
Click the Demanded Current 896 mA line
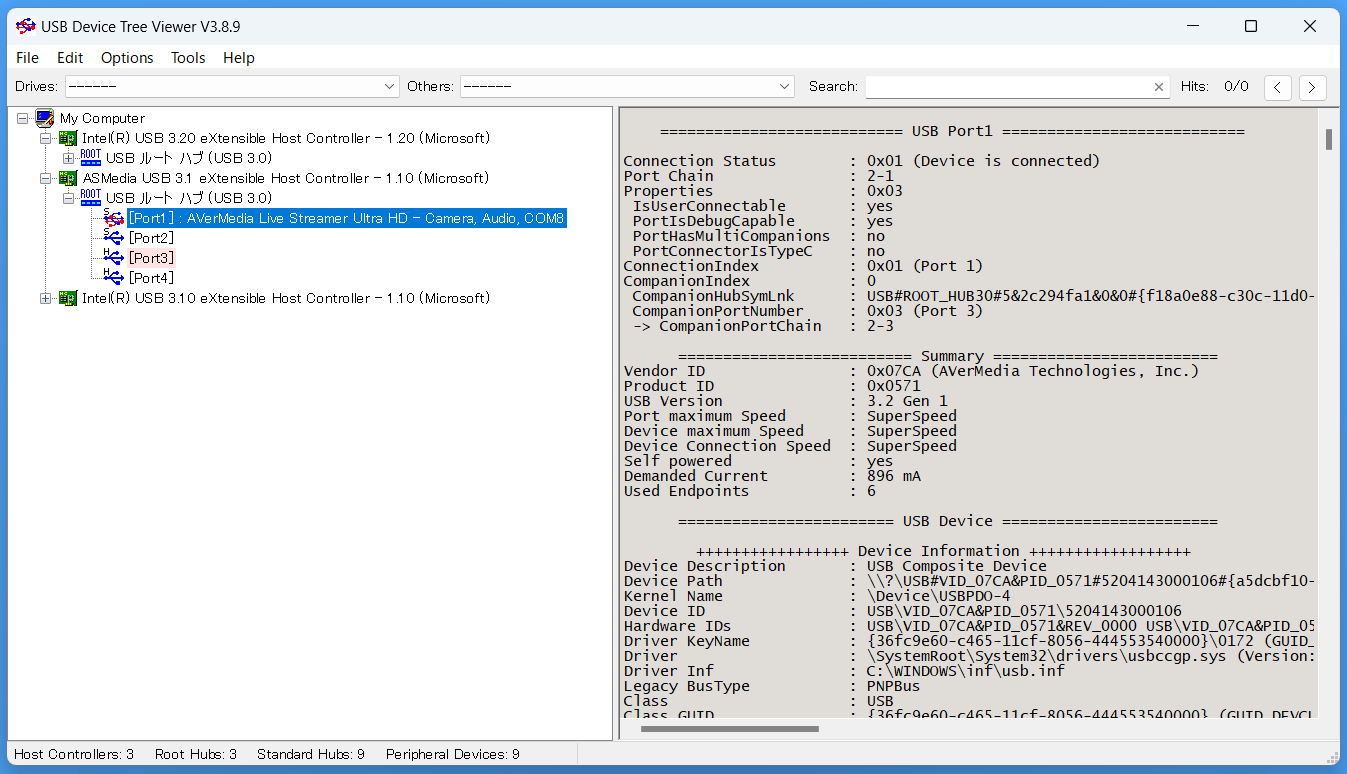tap(772, 476)
